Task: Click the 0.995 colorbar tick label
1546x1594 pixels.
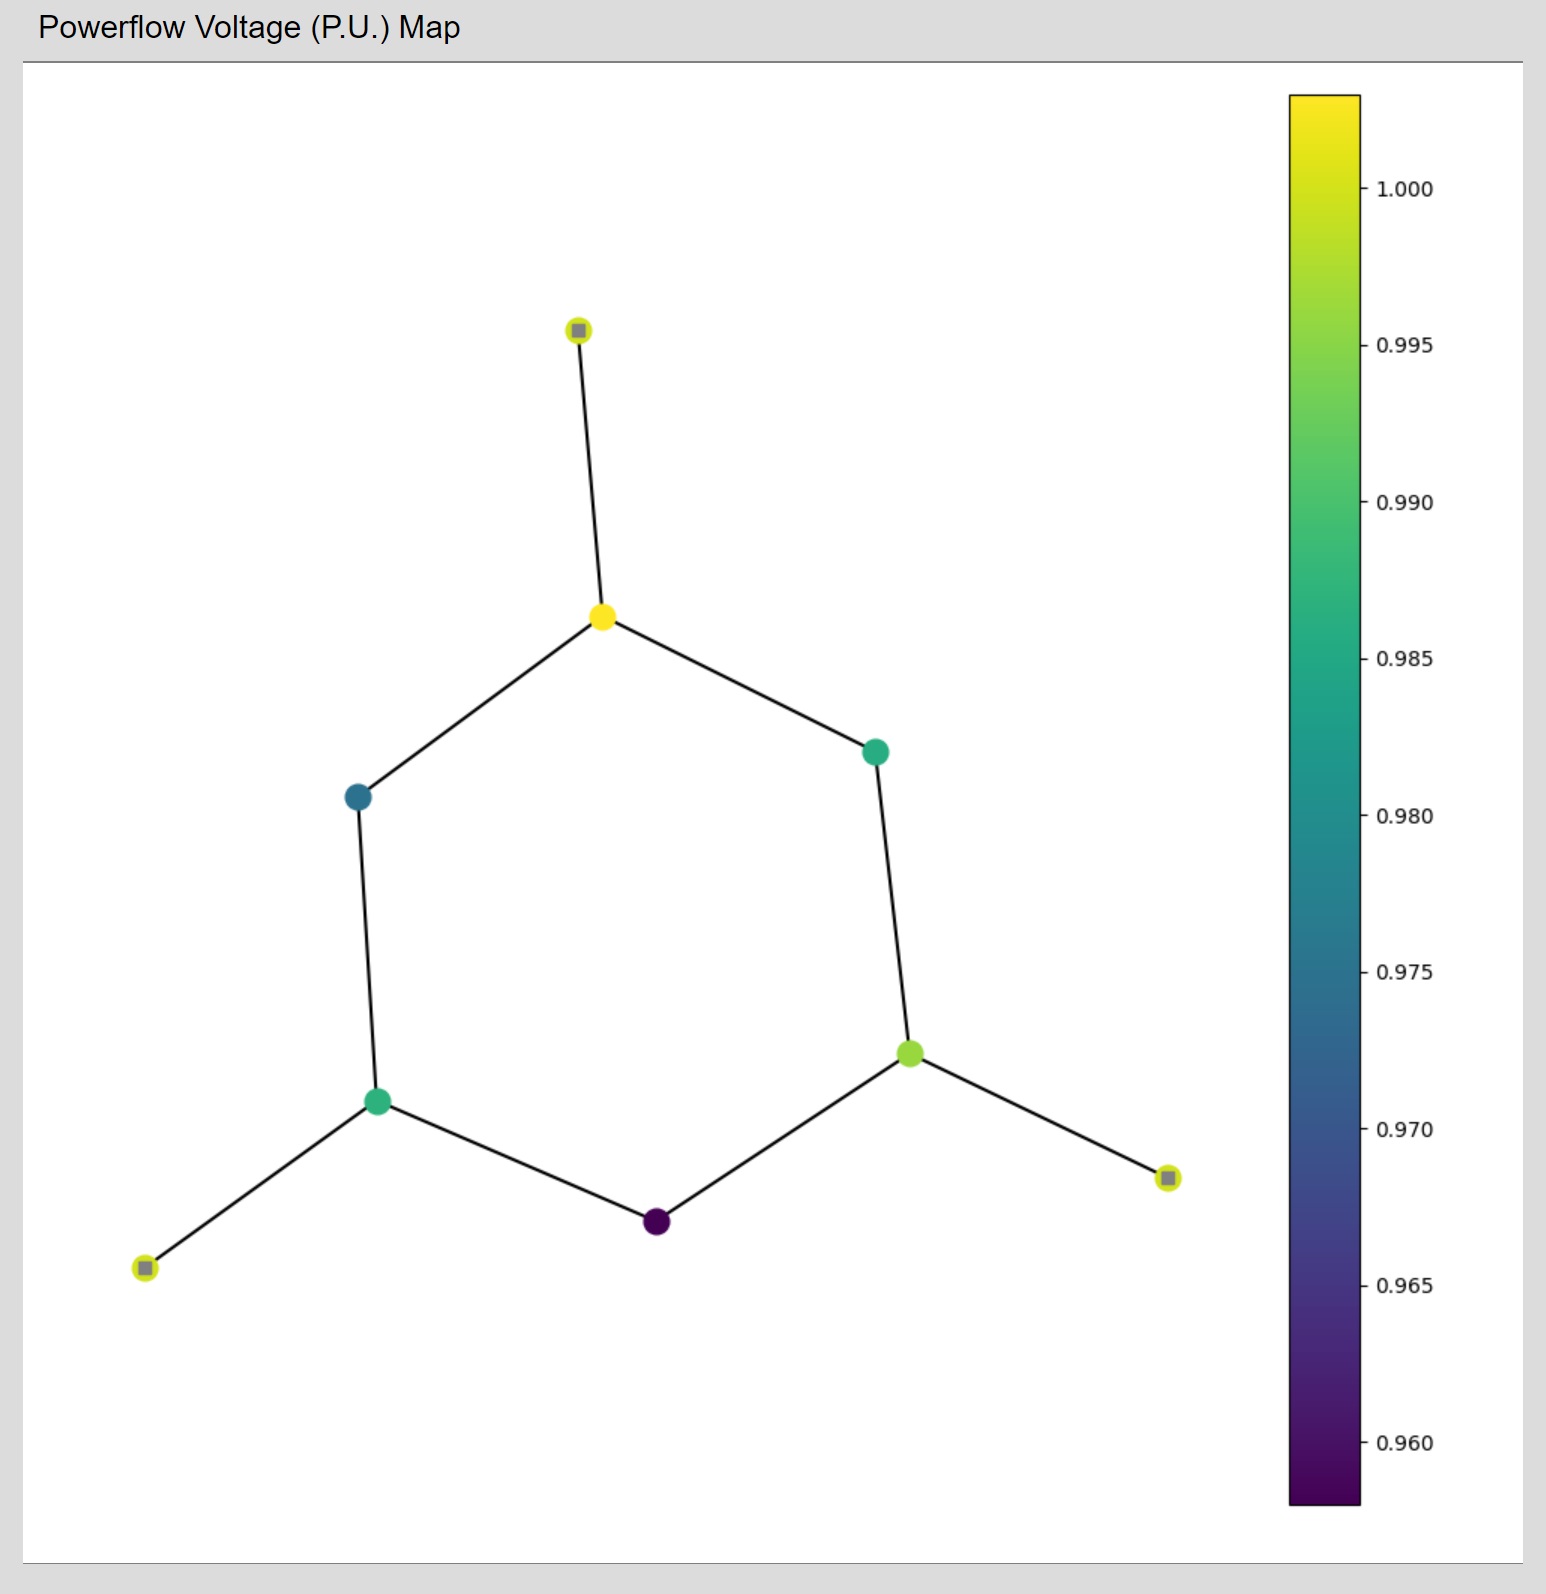Action: click(x=1404, y=345)
